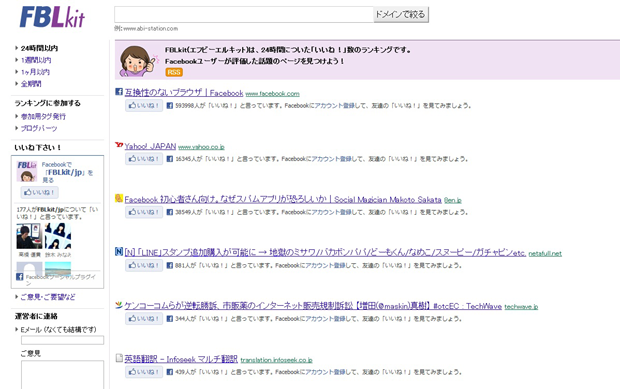Click the Facebook social plugin icon in the sidebar widget
This screenshot has height=389, width=620.
(x=19, y=277)
